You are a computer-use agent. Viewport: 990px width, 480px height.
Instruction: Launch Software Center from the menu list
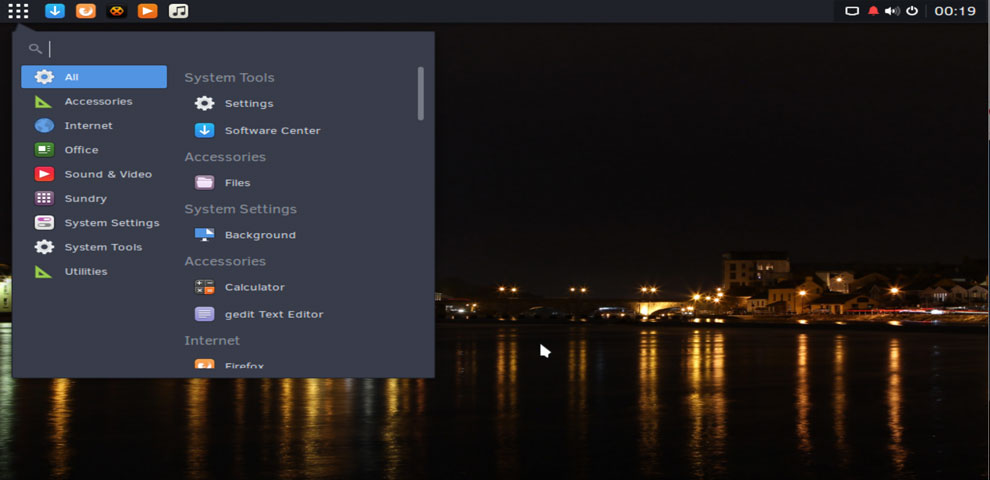tap(297, 131)
